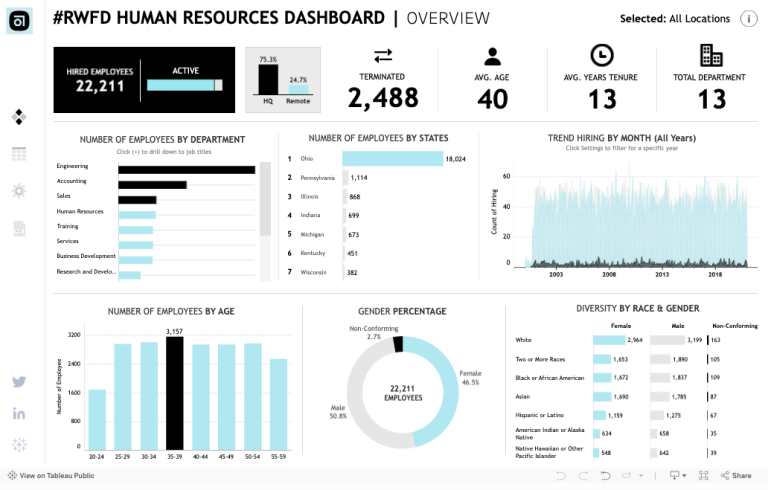Expand the Accounting department row

click(x=71, y=181)
